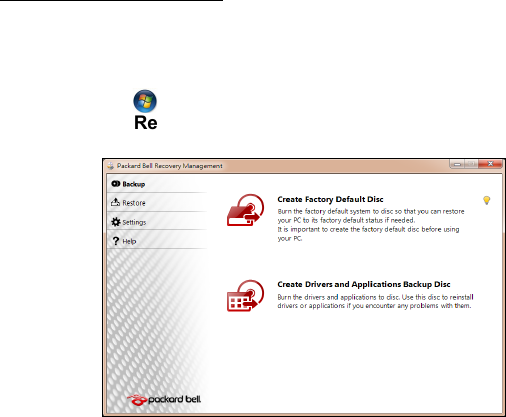Click the Packard Bell logo at bottom left
The image size is (506, 417).
pos(164,399)
